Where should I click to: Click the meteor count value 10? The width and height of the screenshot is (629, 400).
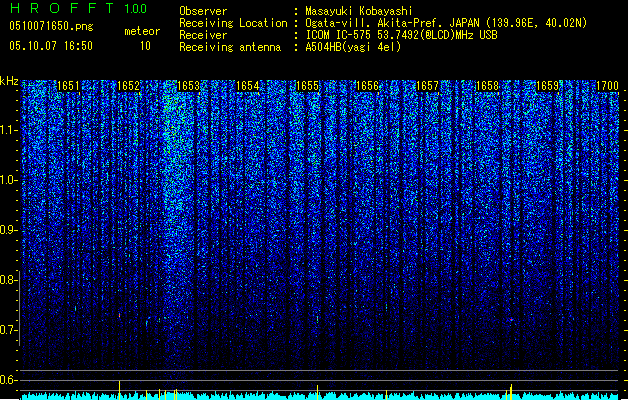[x=145, y=46]
